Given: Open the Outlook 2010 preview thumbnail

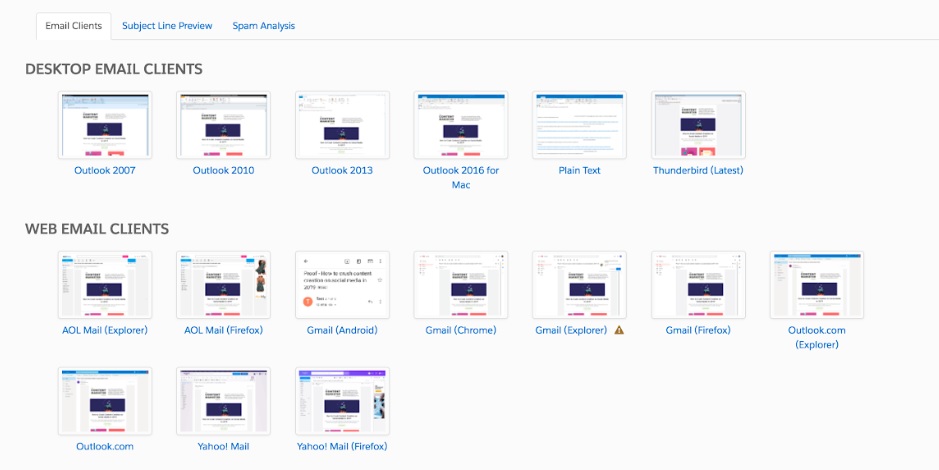Looking at the screenshot, I should 223,125.
